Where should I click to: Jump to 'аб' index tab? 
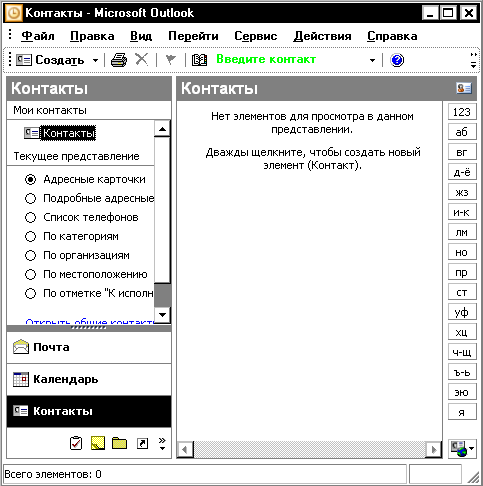(x=462, y=132)
